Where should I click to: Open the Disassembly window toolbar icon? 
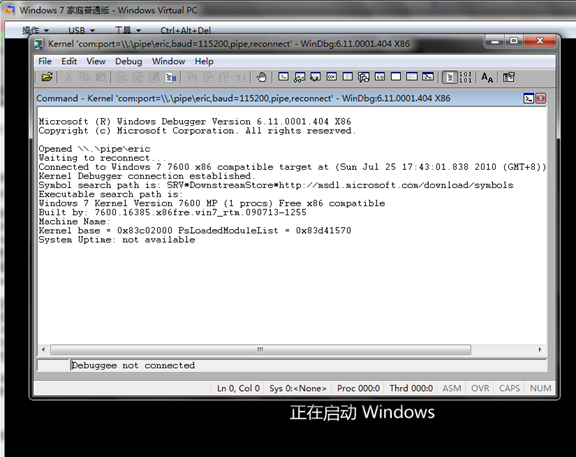[x=380, y=77]
